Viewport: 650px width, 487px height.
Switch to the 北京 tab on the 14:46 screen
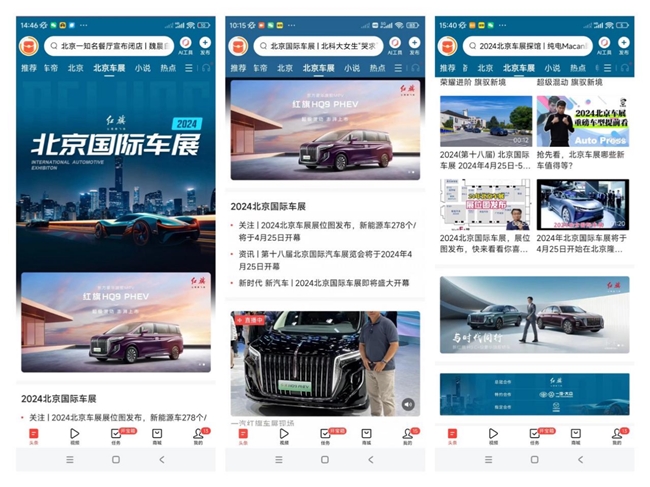(75, 68)
